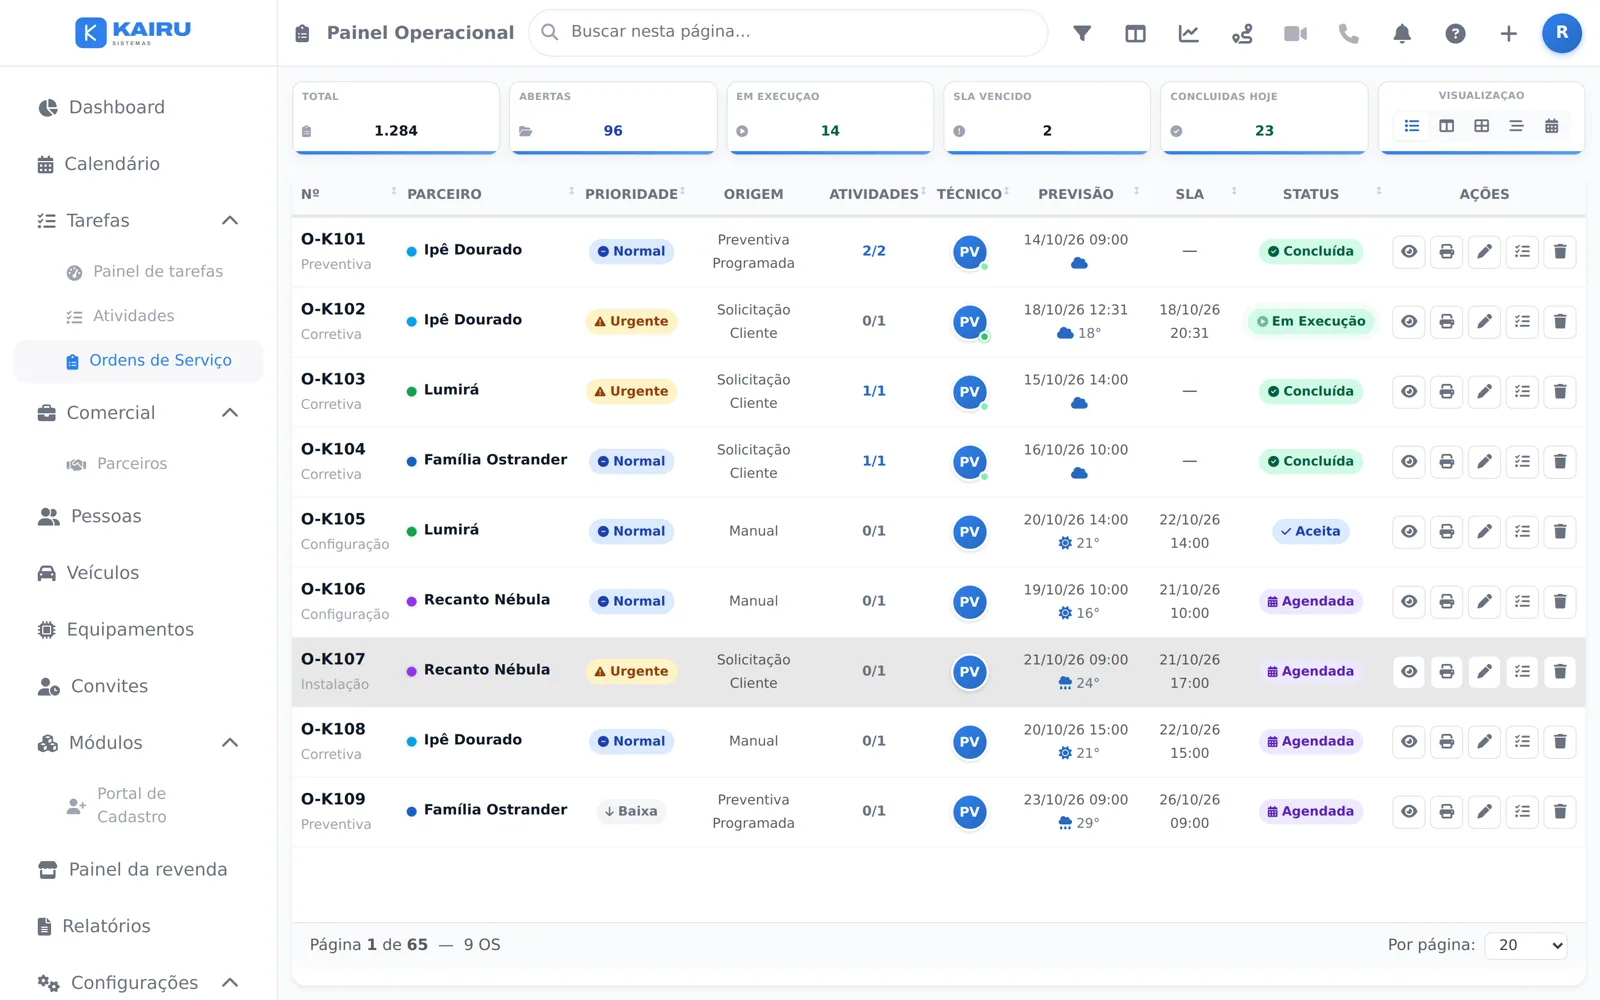Screen dimensions: 1600x1000
Task: Start a video call via camera icon
Action: pos(1295,33)
